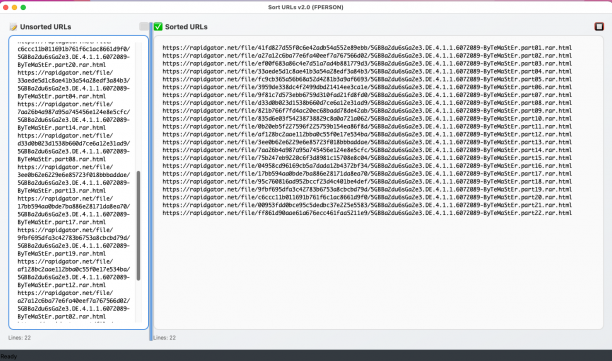
Task: Select the part22.rar.html line in Sorted URLs
Action: tap(367, 213)
